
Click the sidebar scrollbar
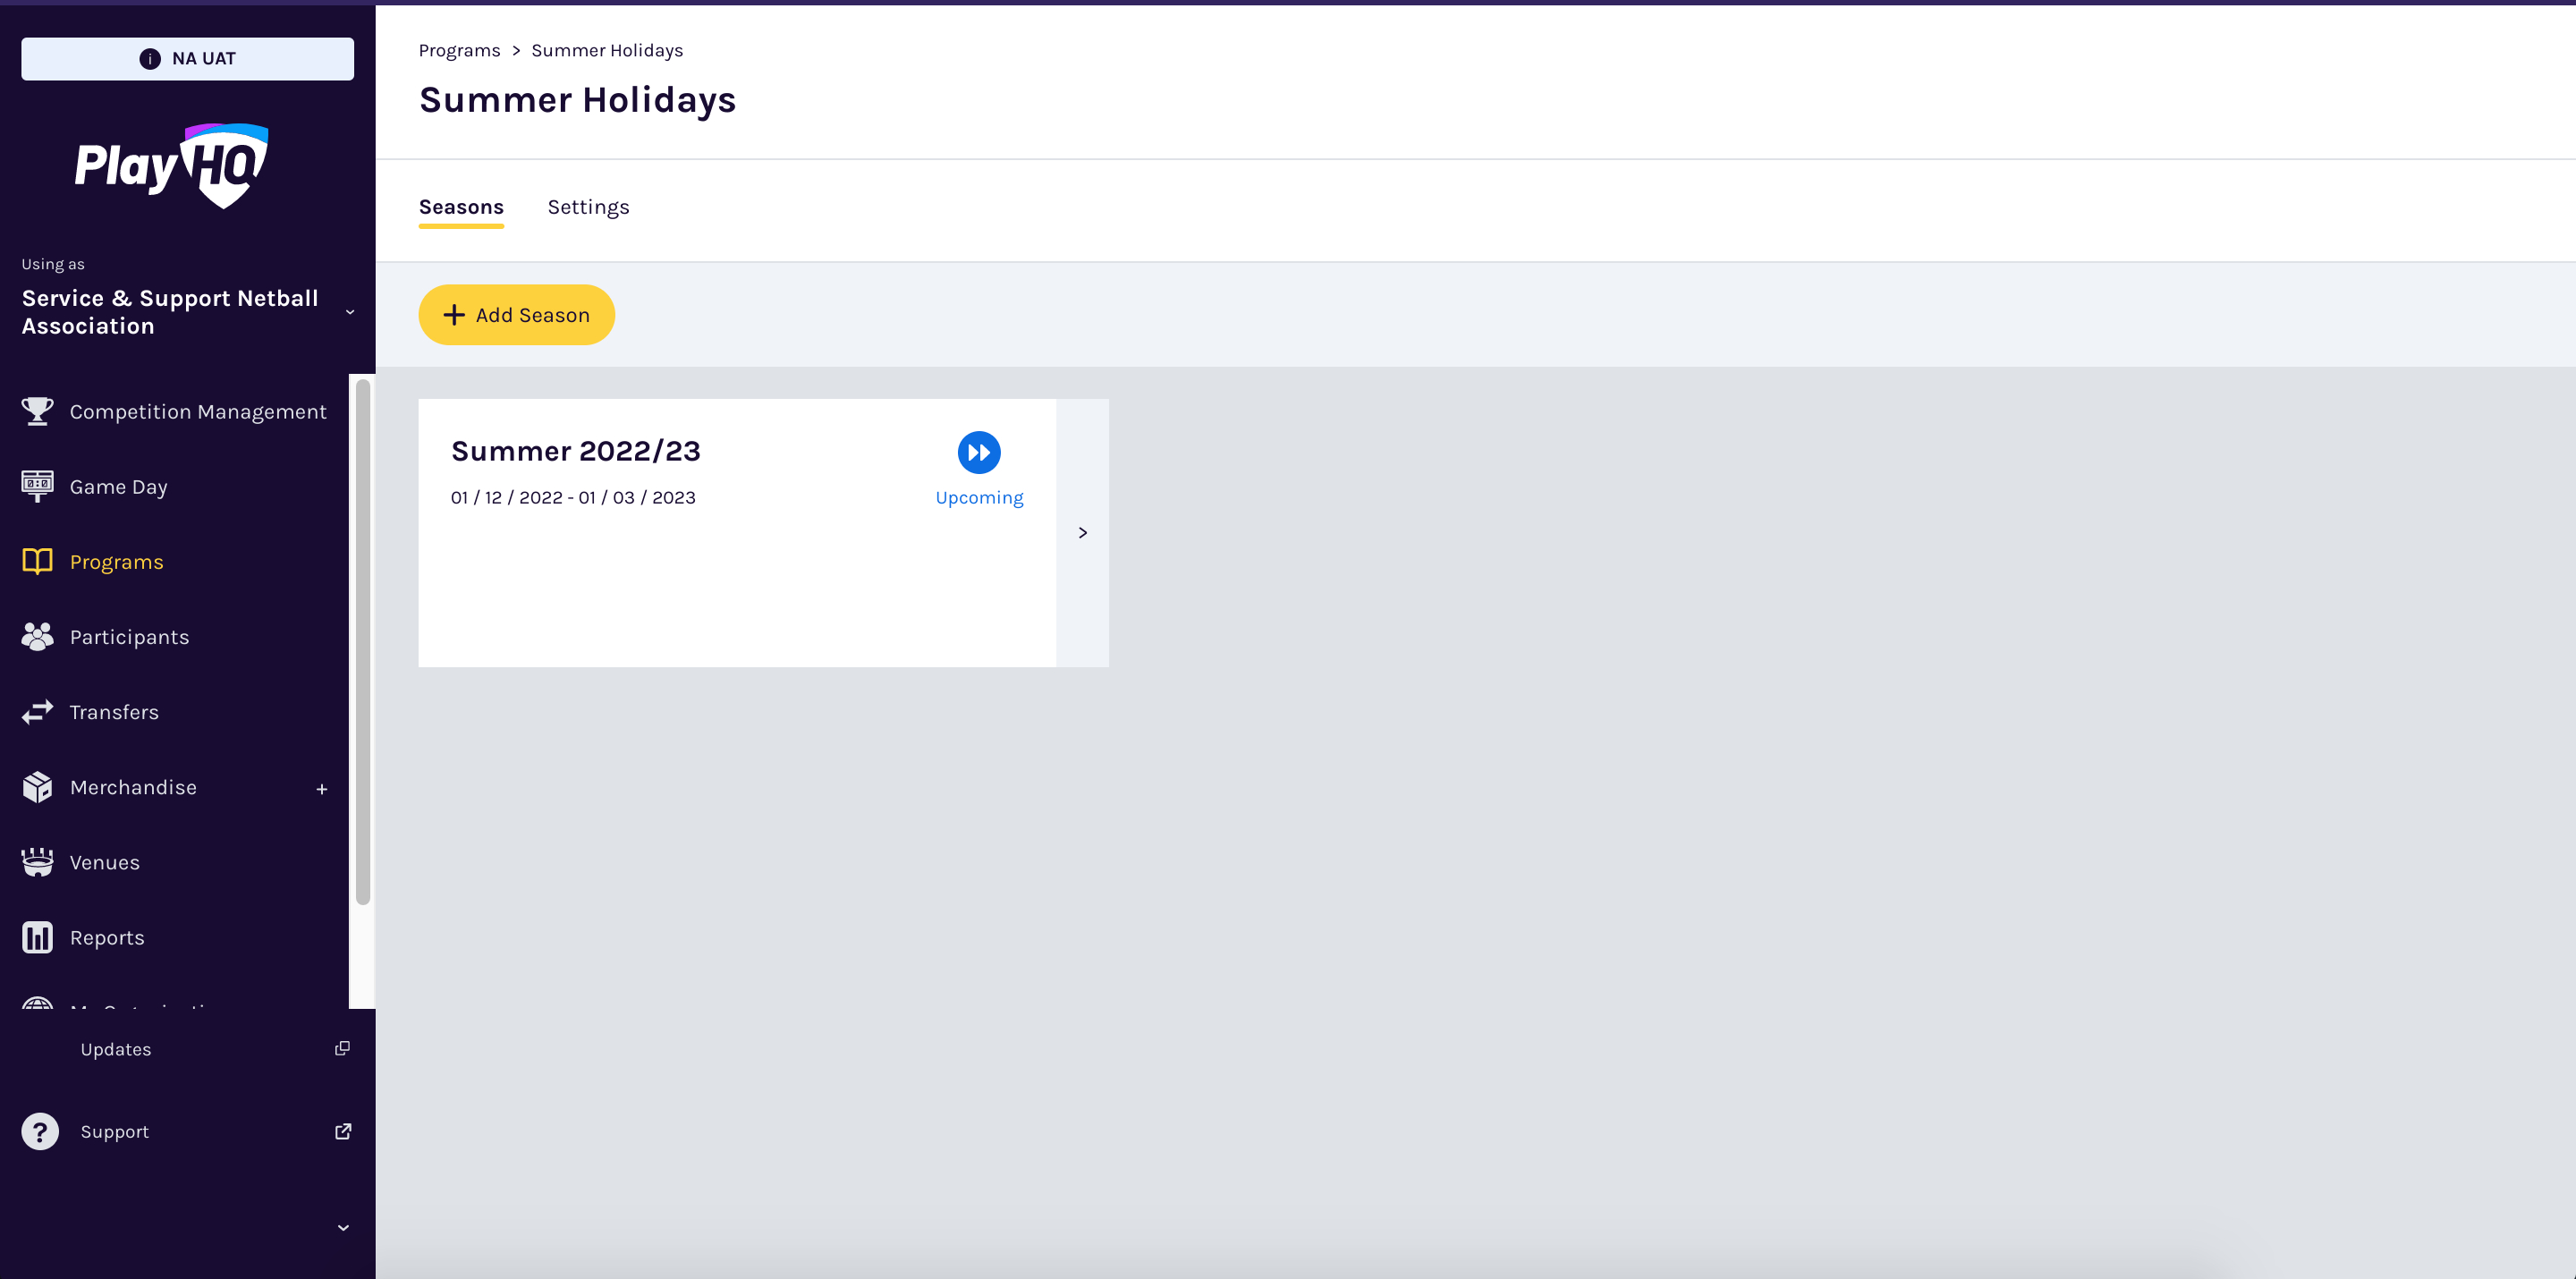(363, 640)
